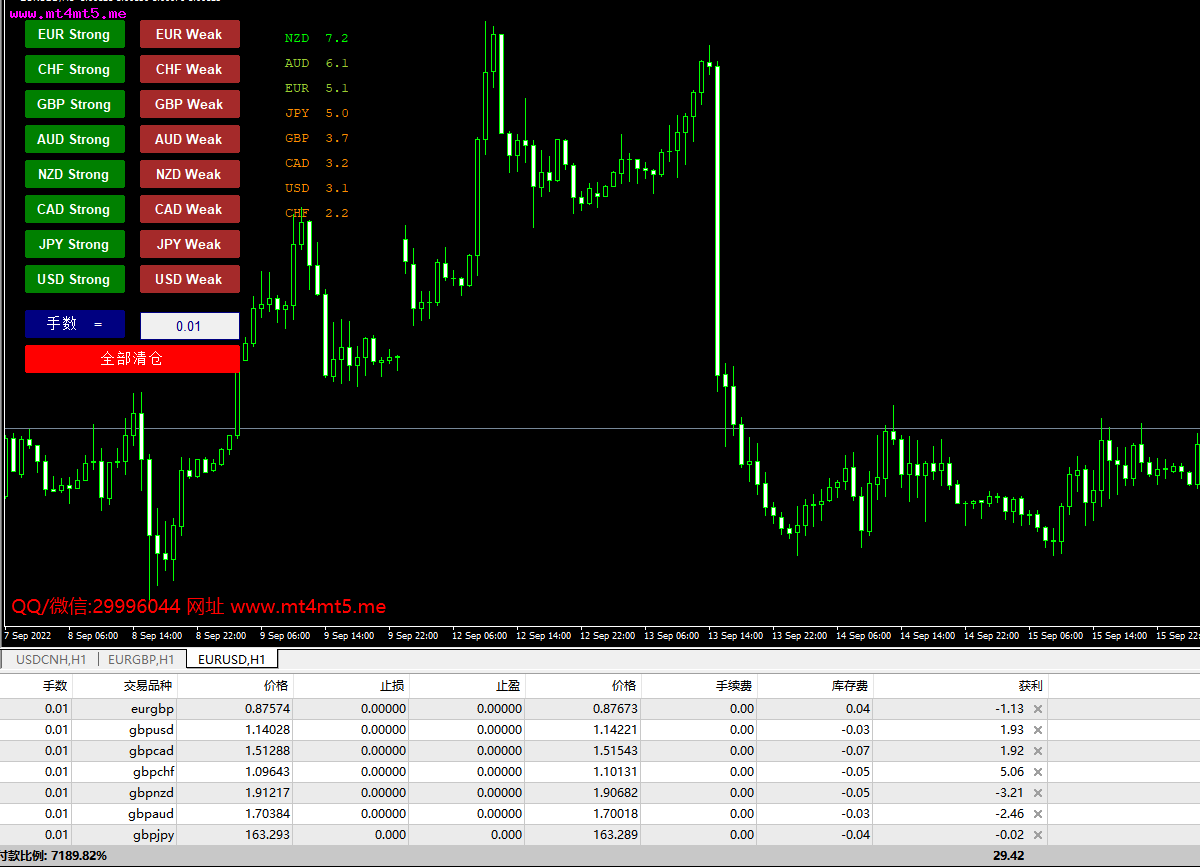Choose the AUD Strong button
This screenshot has height=867, width=1200.
75,139
